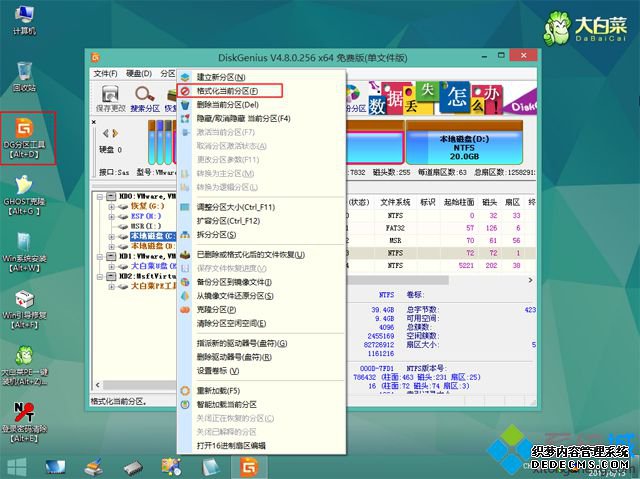
Task: Expand the 恢复(G:) partition node
Action: coord(111,206)
